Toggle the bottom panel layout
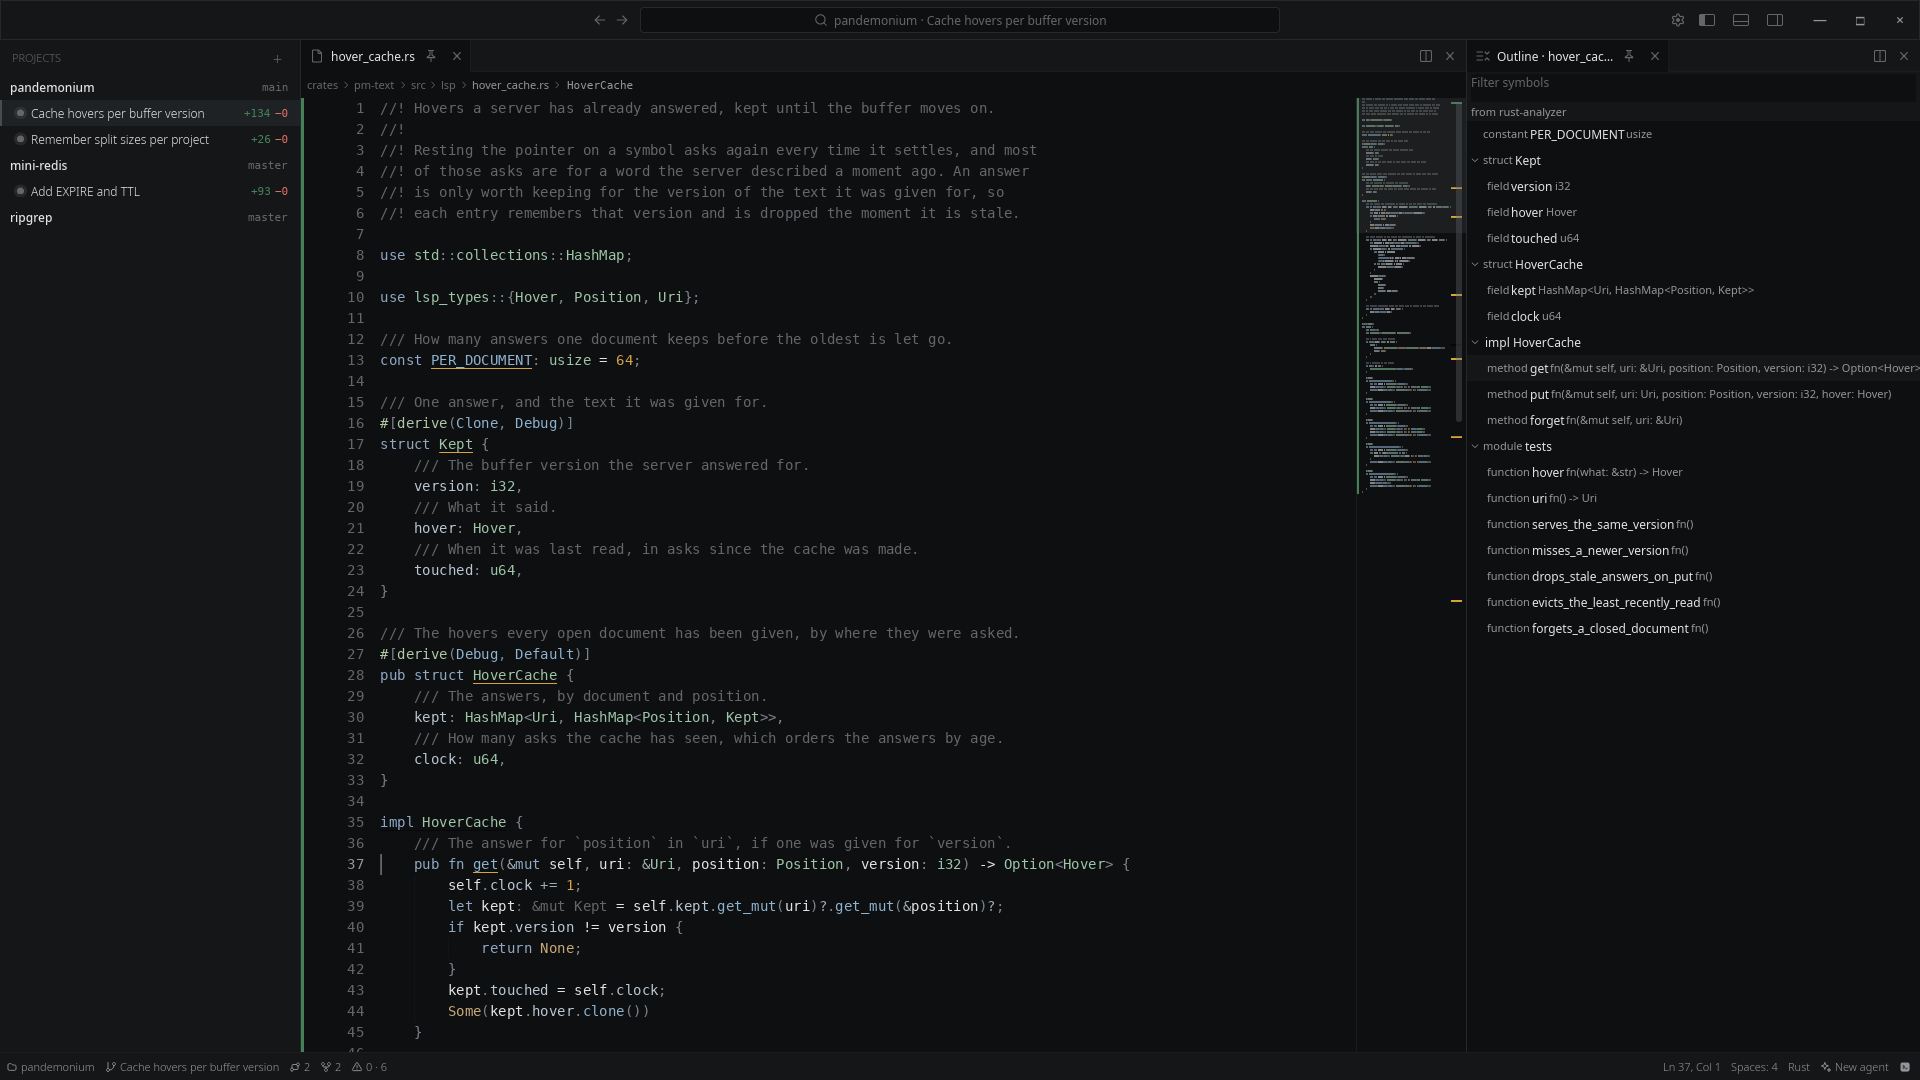 pyautogui.click(x=1741, y=20)
